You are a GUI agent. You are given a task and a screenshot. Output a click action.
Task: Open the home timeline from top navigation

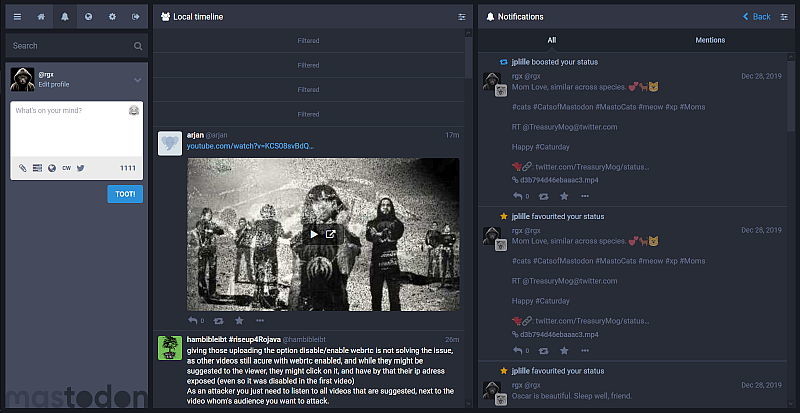tap(41, 17)
